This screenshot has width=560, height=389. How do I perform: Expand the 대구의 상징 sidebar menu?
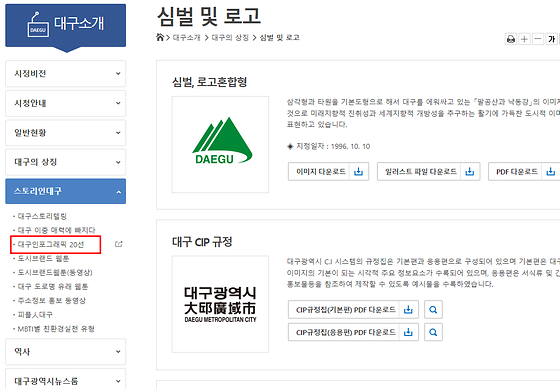[x=65, y=162]
